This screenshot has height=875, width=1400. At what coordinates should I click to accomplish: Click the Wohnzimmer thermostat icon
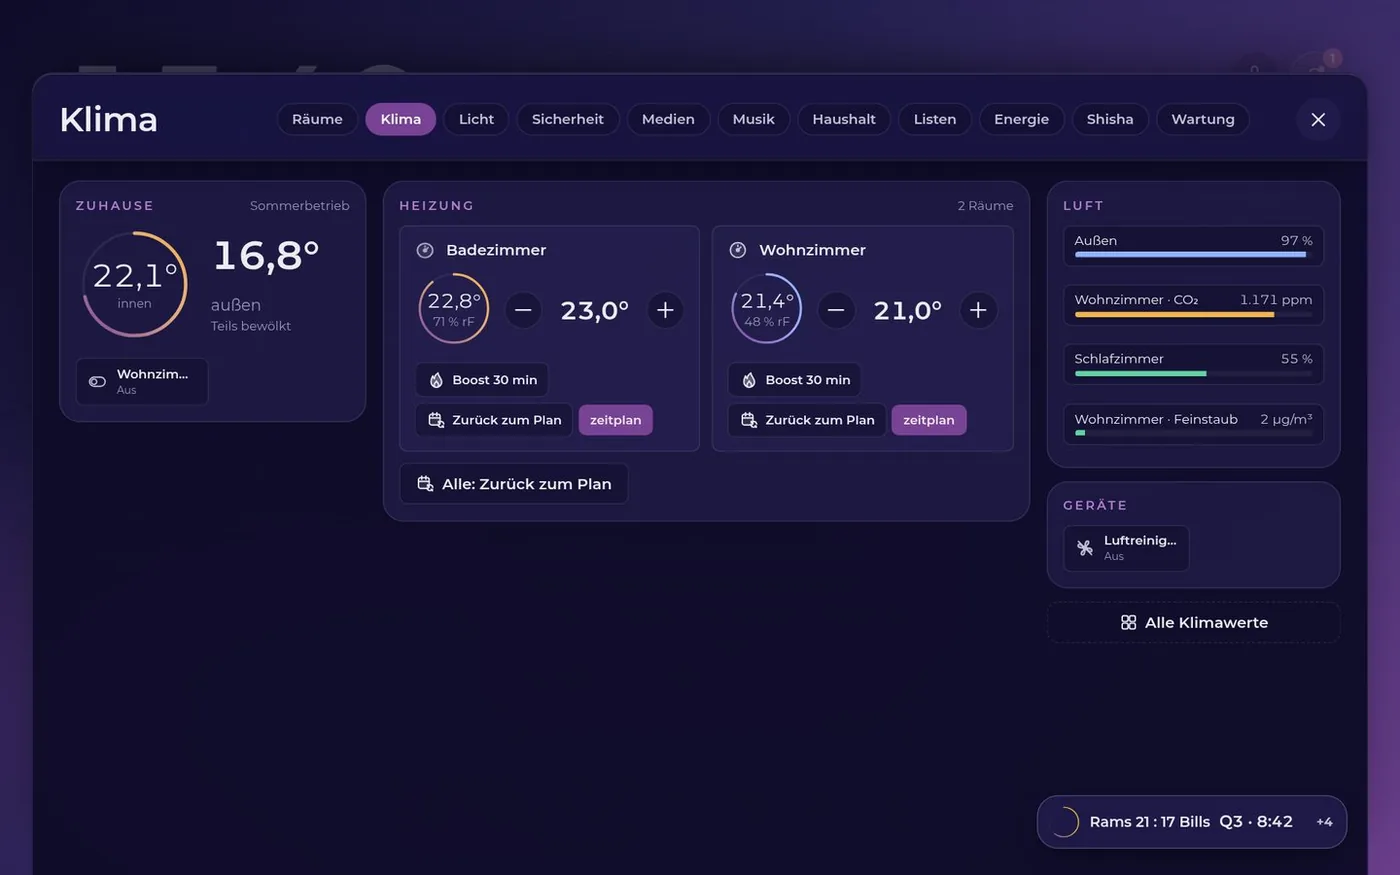(x=738, y=250)
